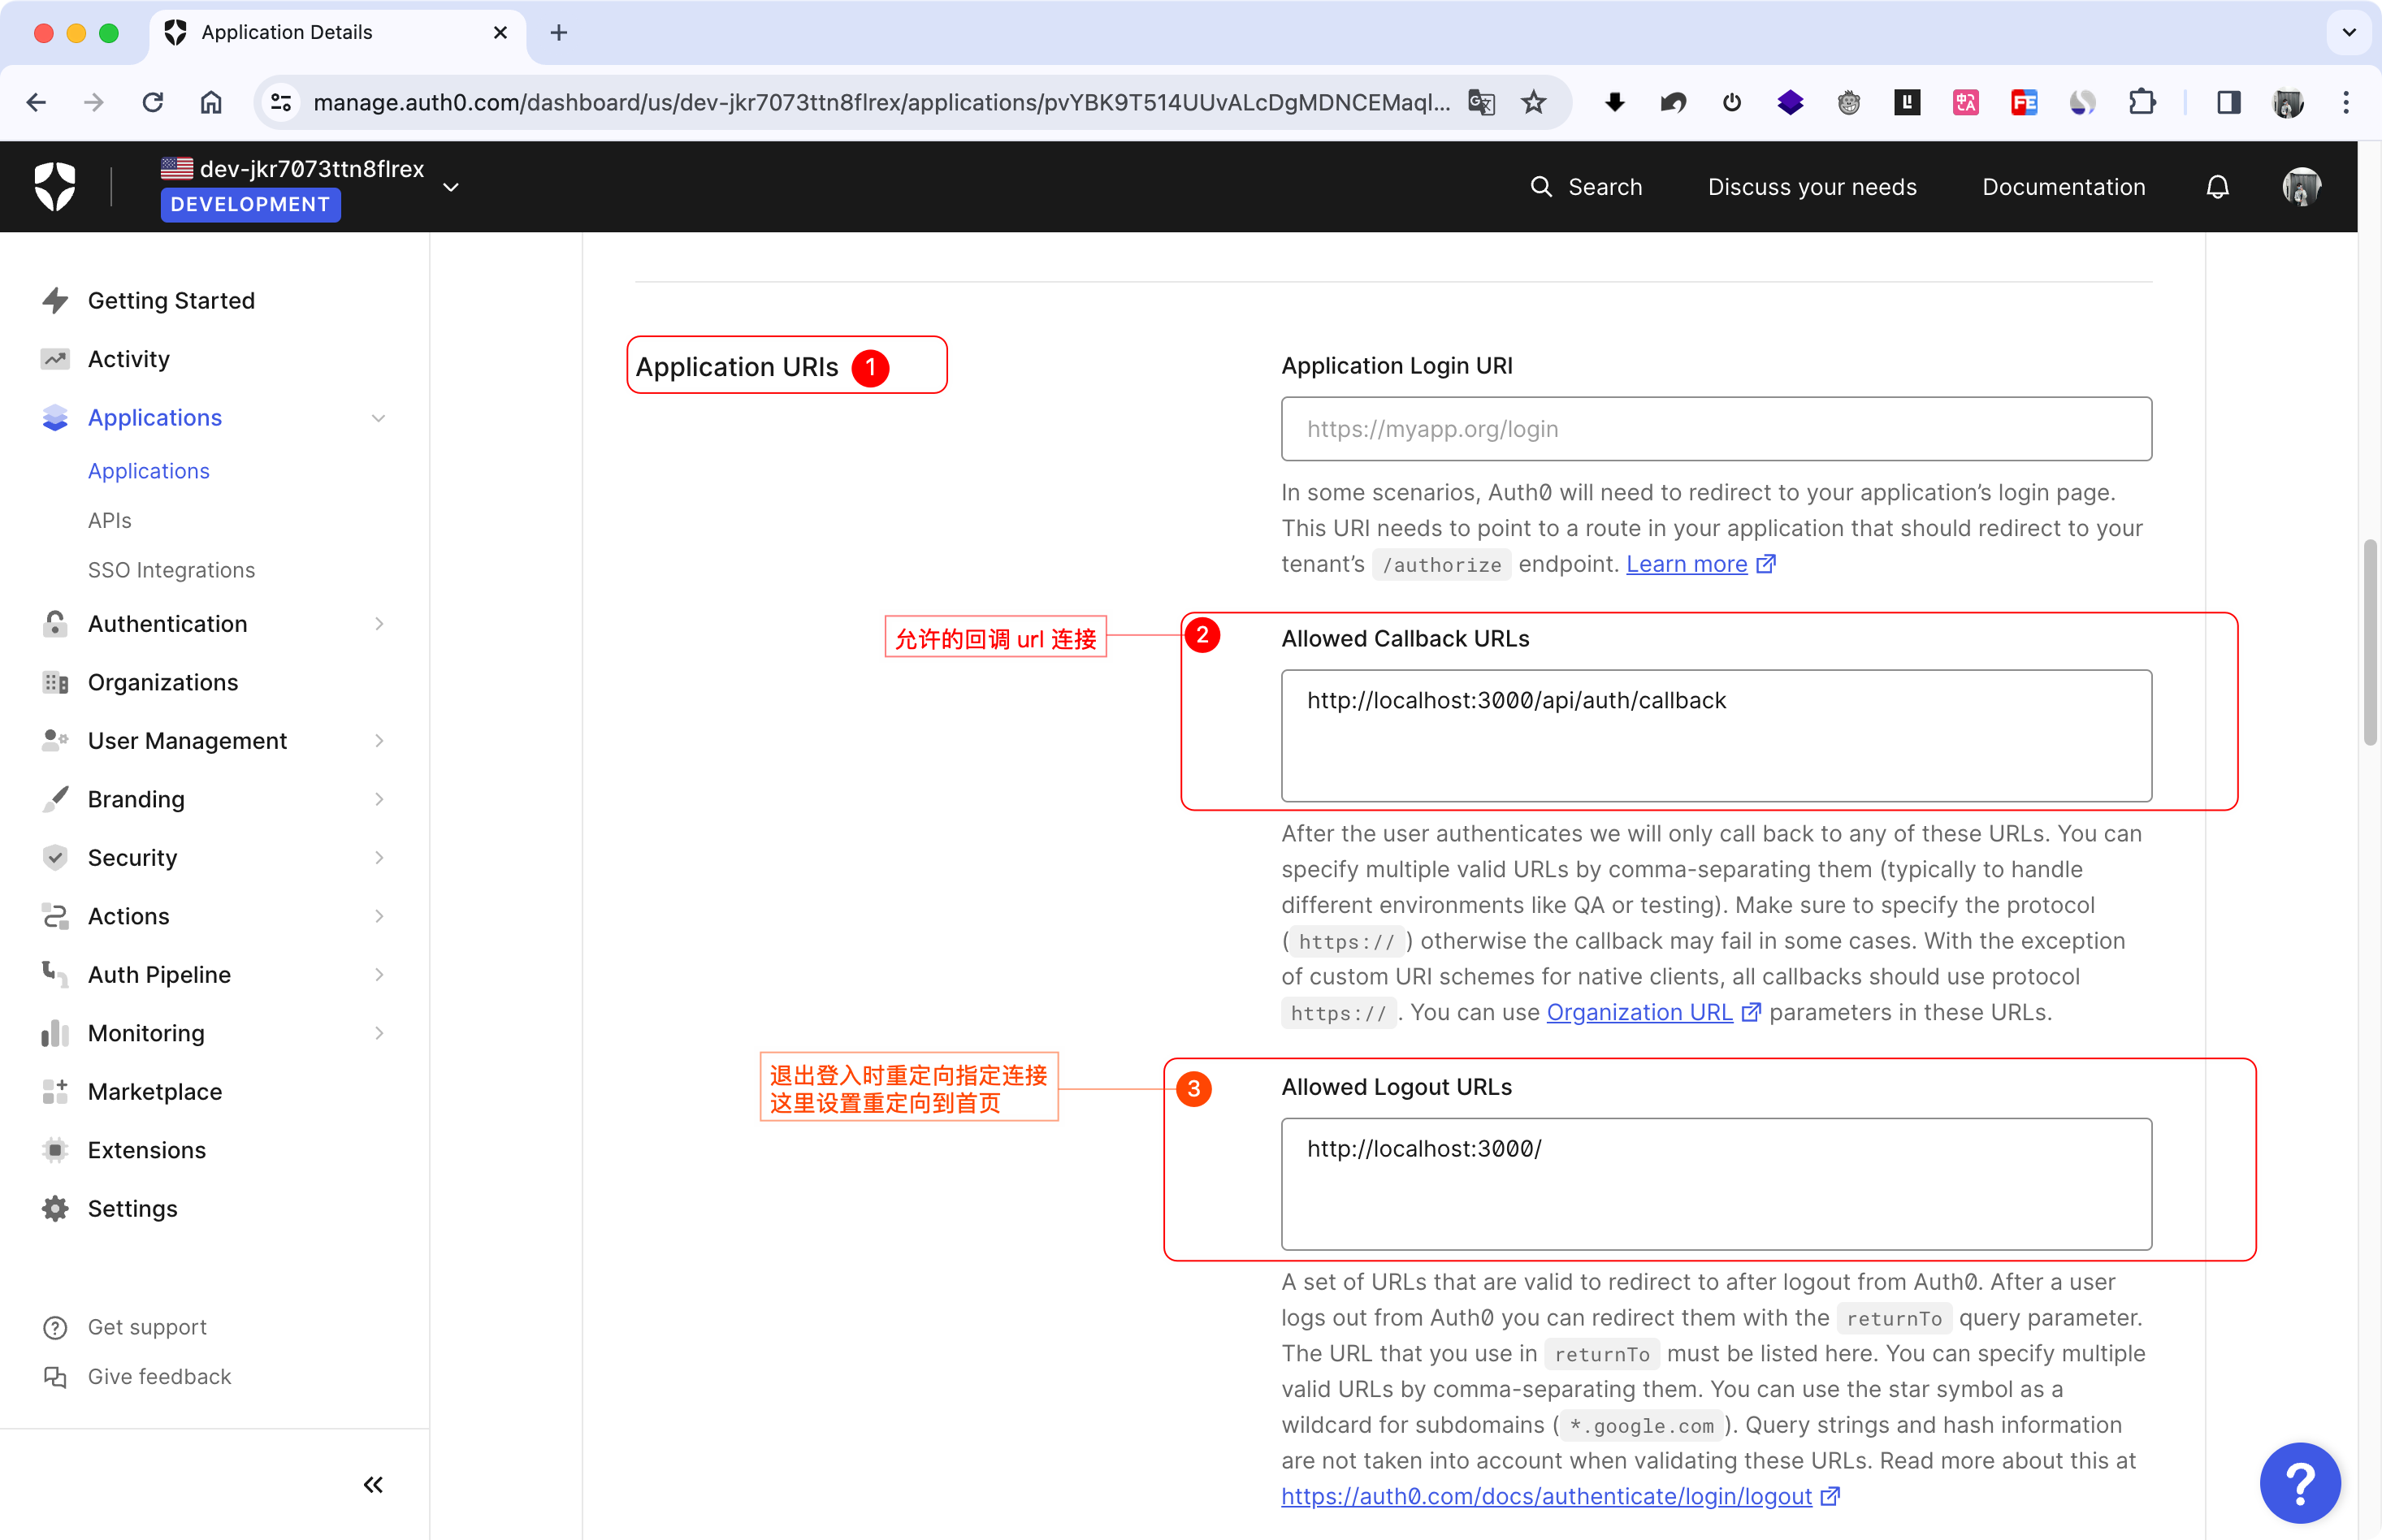Click the Extensions chip icon
Viewport: 2382px width, 1540px height.
coord(55,1150)
